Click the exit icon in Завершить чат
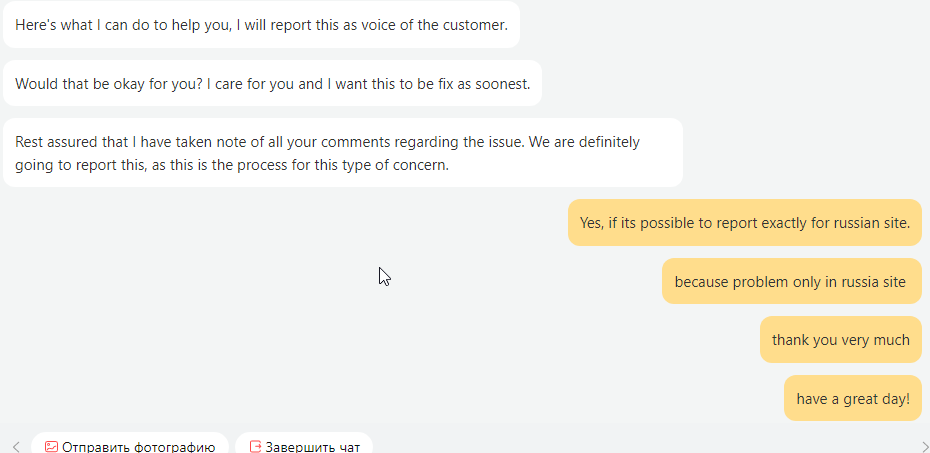The image size is (930, 453). 256,446
